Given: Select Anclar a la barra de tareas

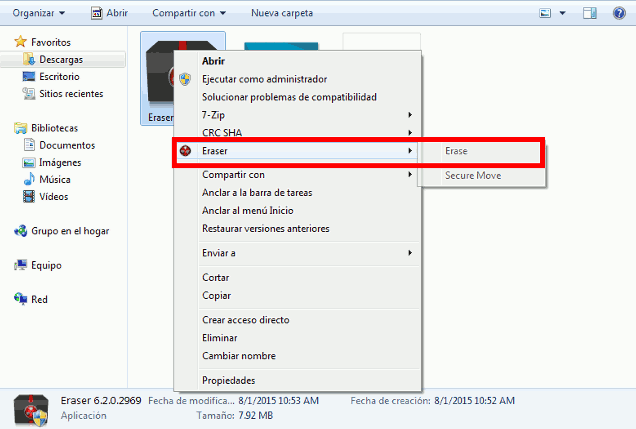Looking at the screenshot, I should pos(257,193).
